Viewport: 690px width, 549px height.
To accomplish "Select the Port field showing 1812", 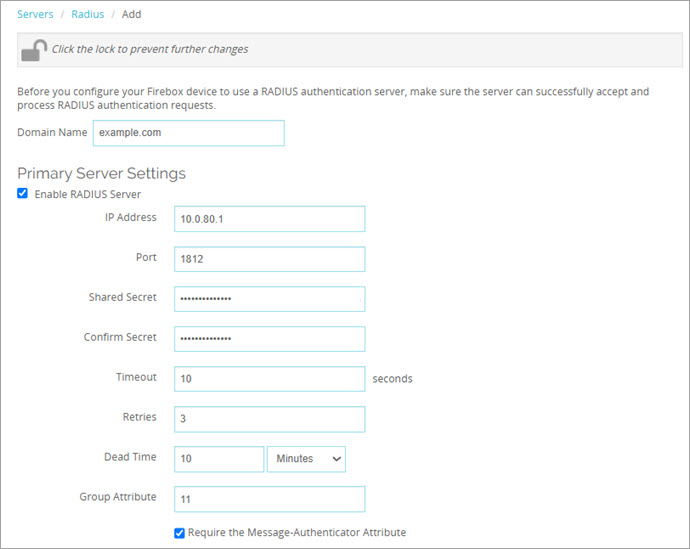I will (x=269, y=259).
